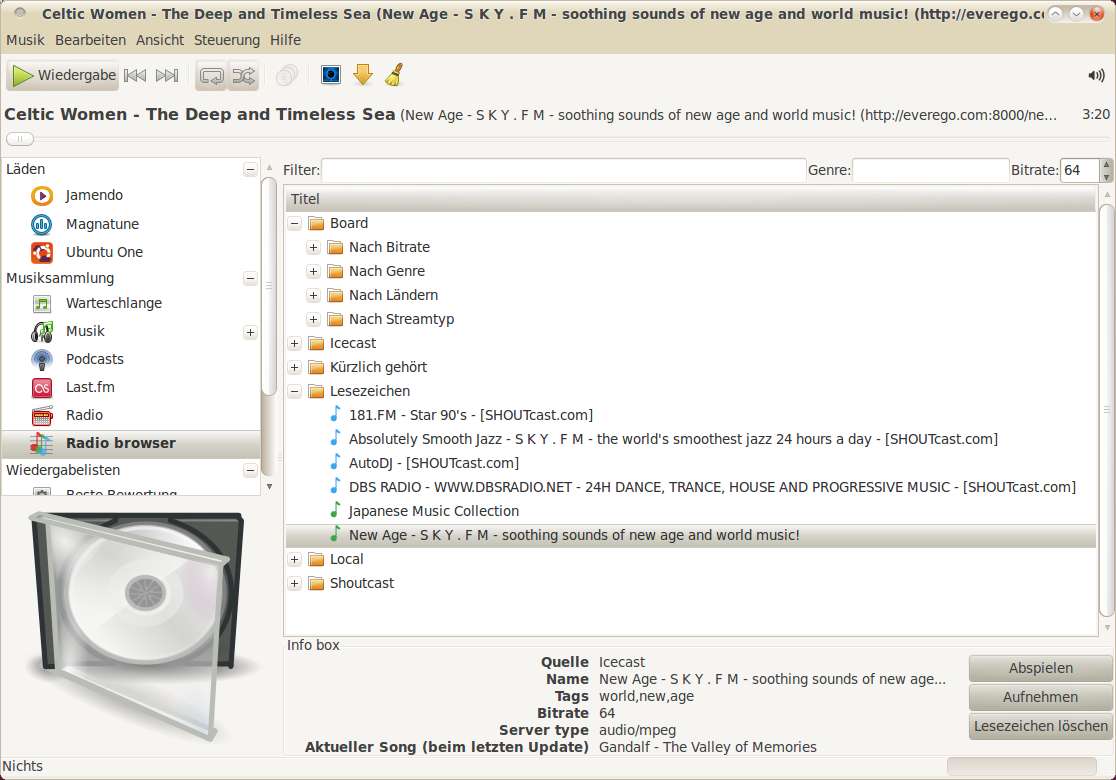Open the Ansicht menu

(160, 40)
